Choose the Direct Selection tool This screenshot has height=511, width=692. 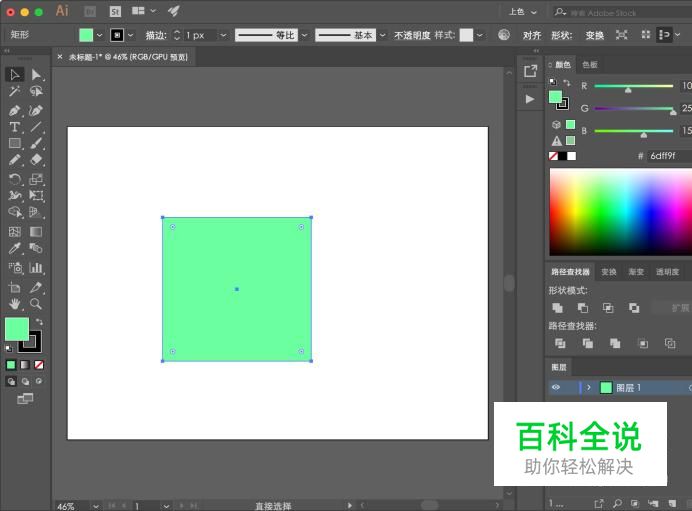coord(36,75)
